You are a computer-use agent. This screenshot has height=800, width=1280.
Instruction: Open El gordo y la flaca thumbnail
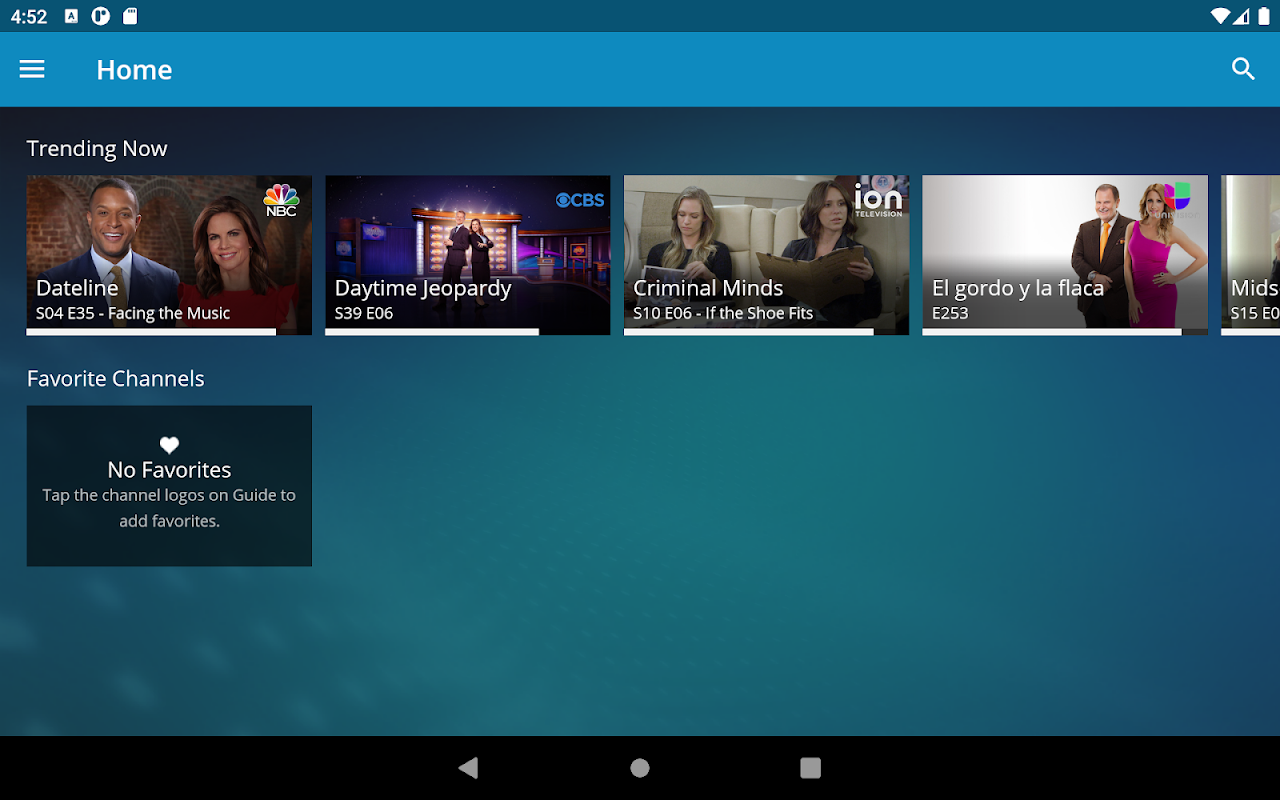pos(1065,255)
